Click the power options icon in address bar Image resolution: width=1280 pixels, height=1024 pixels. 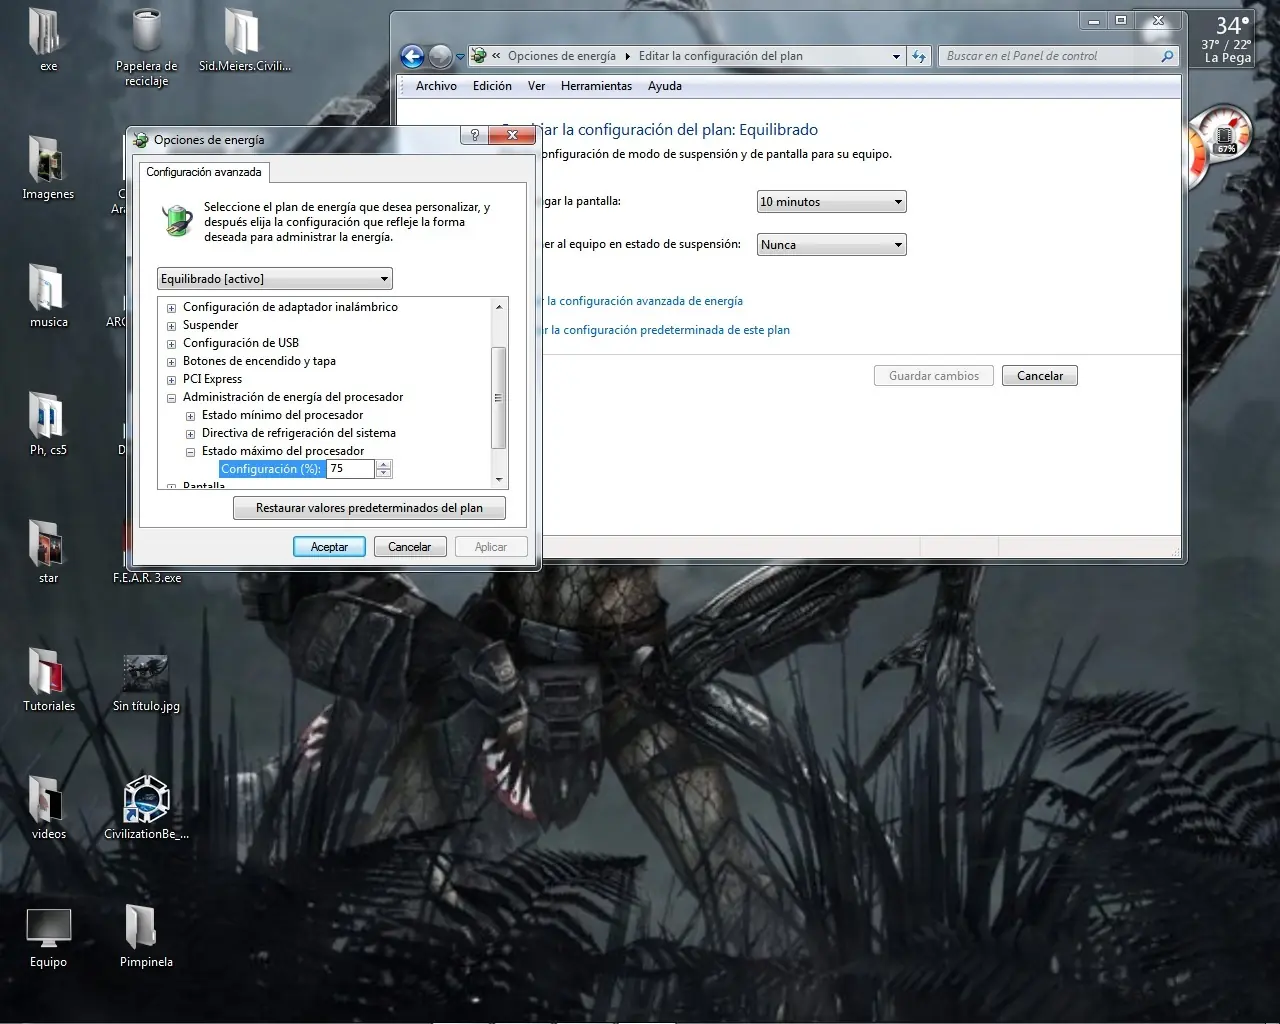point(479,56)
